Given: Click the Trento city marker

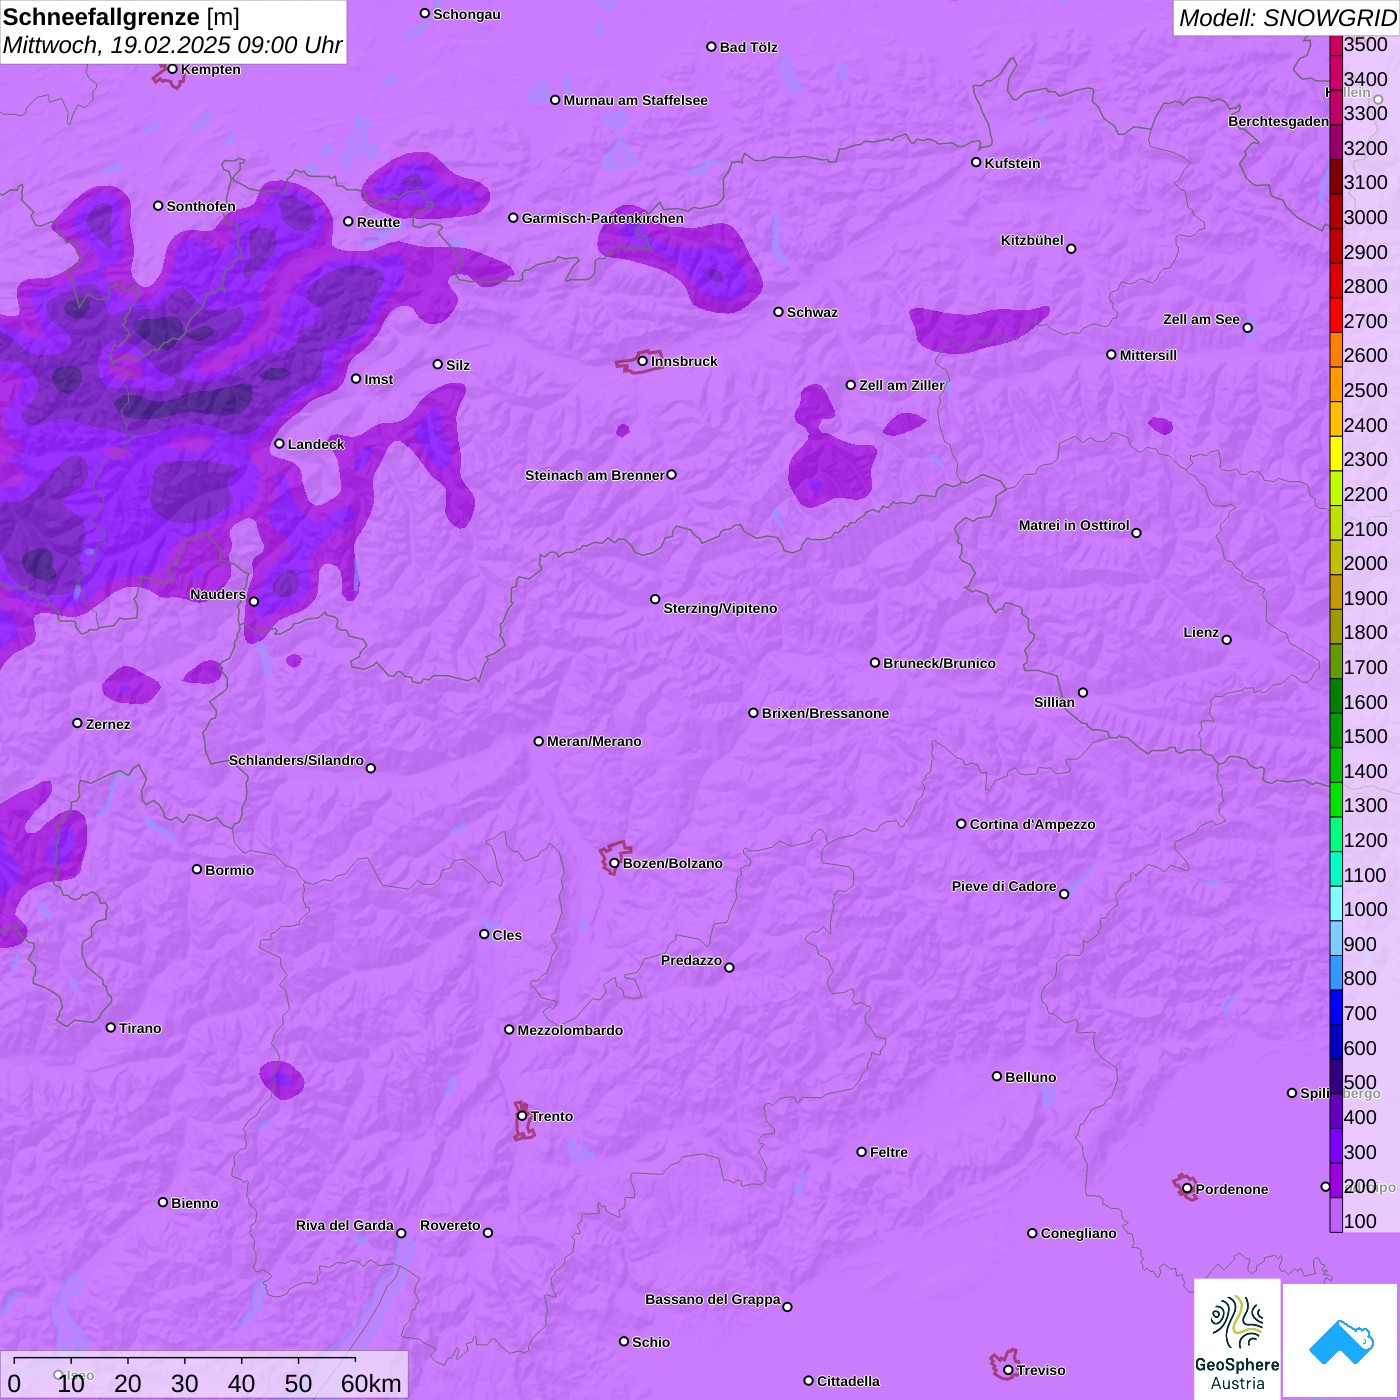Looking at the screenshot, I should (522, 1116).
